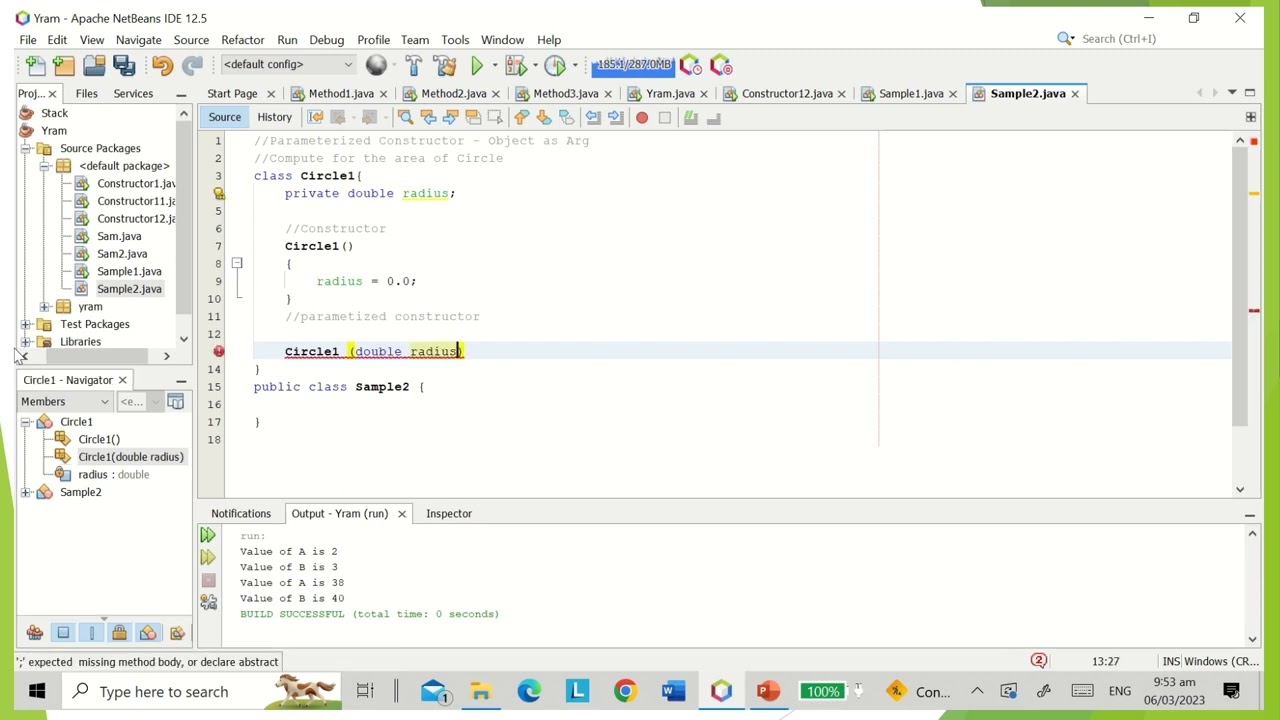The height and width of the screenshot is (720, 1280).
Task: Click the Open Project toolbar icon
Action: [94, 65]
